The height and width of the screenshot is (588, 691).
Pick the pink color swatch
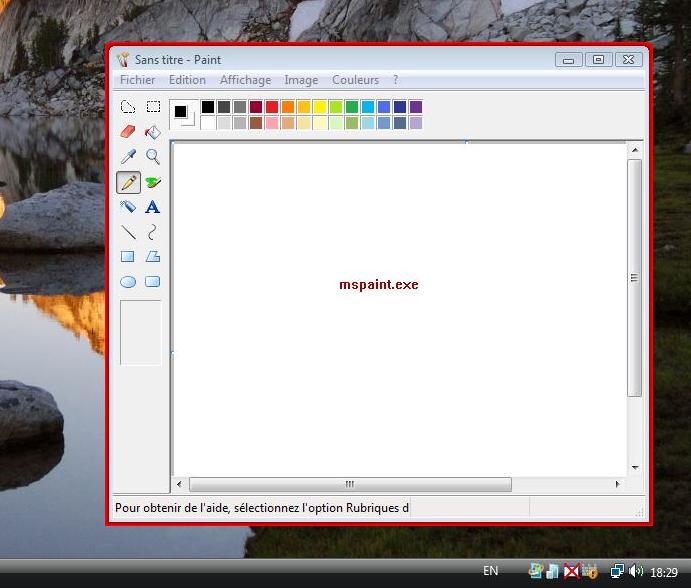click(272, 123)
